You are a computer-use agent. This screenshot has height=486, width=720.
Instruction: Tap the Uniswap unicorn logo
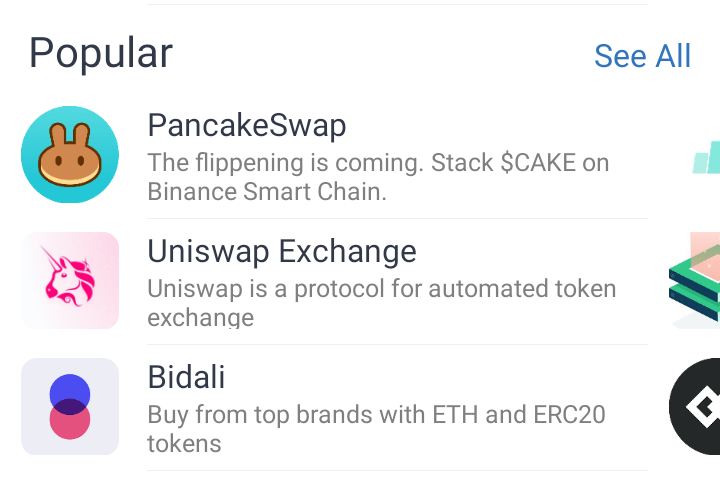(x=70, y=280)
